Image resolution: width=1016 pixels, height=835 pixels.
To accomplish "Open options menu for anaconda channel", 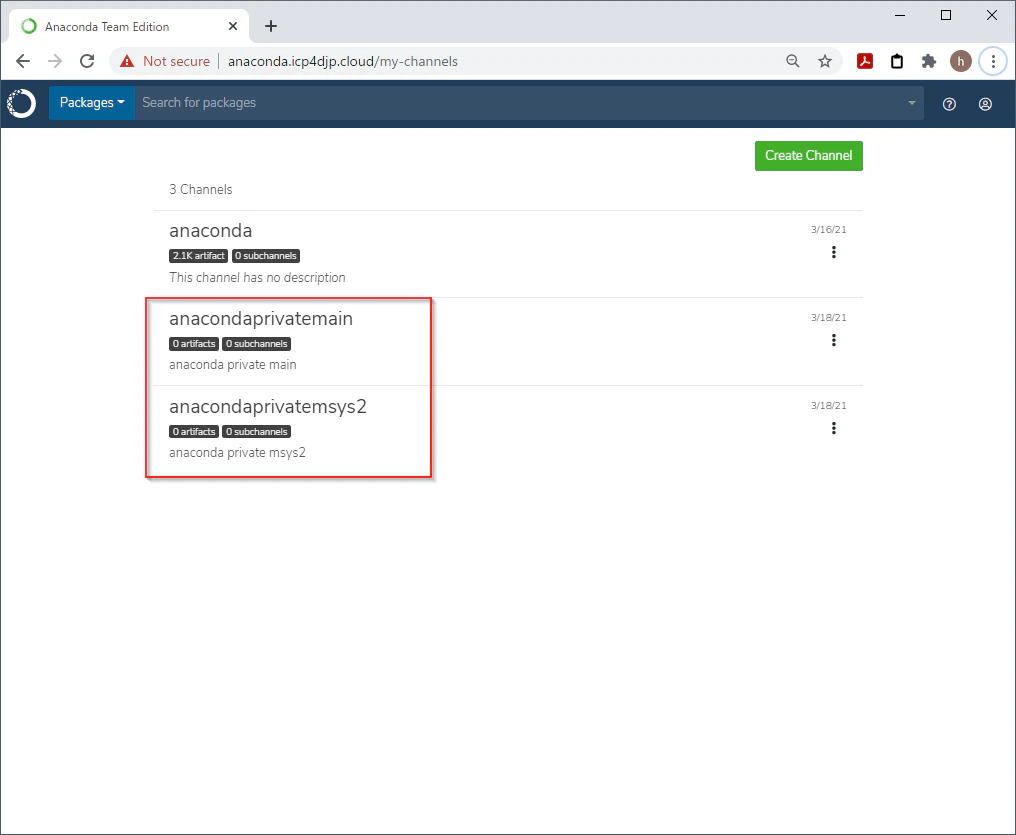I will click(x=833, y=253).
